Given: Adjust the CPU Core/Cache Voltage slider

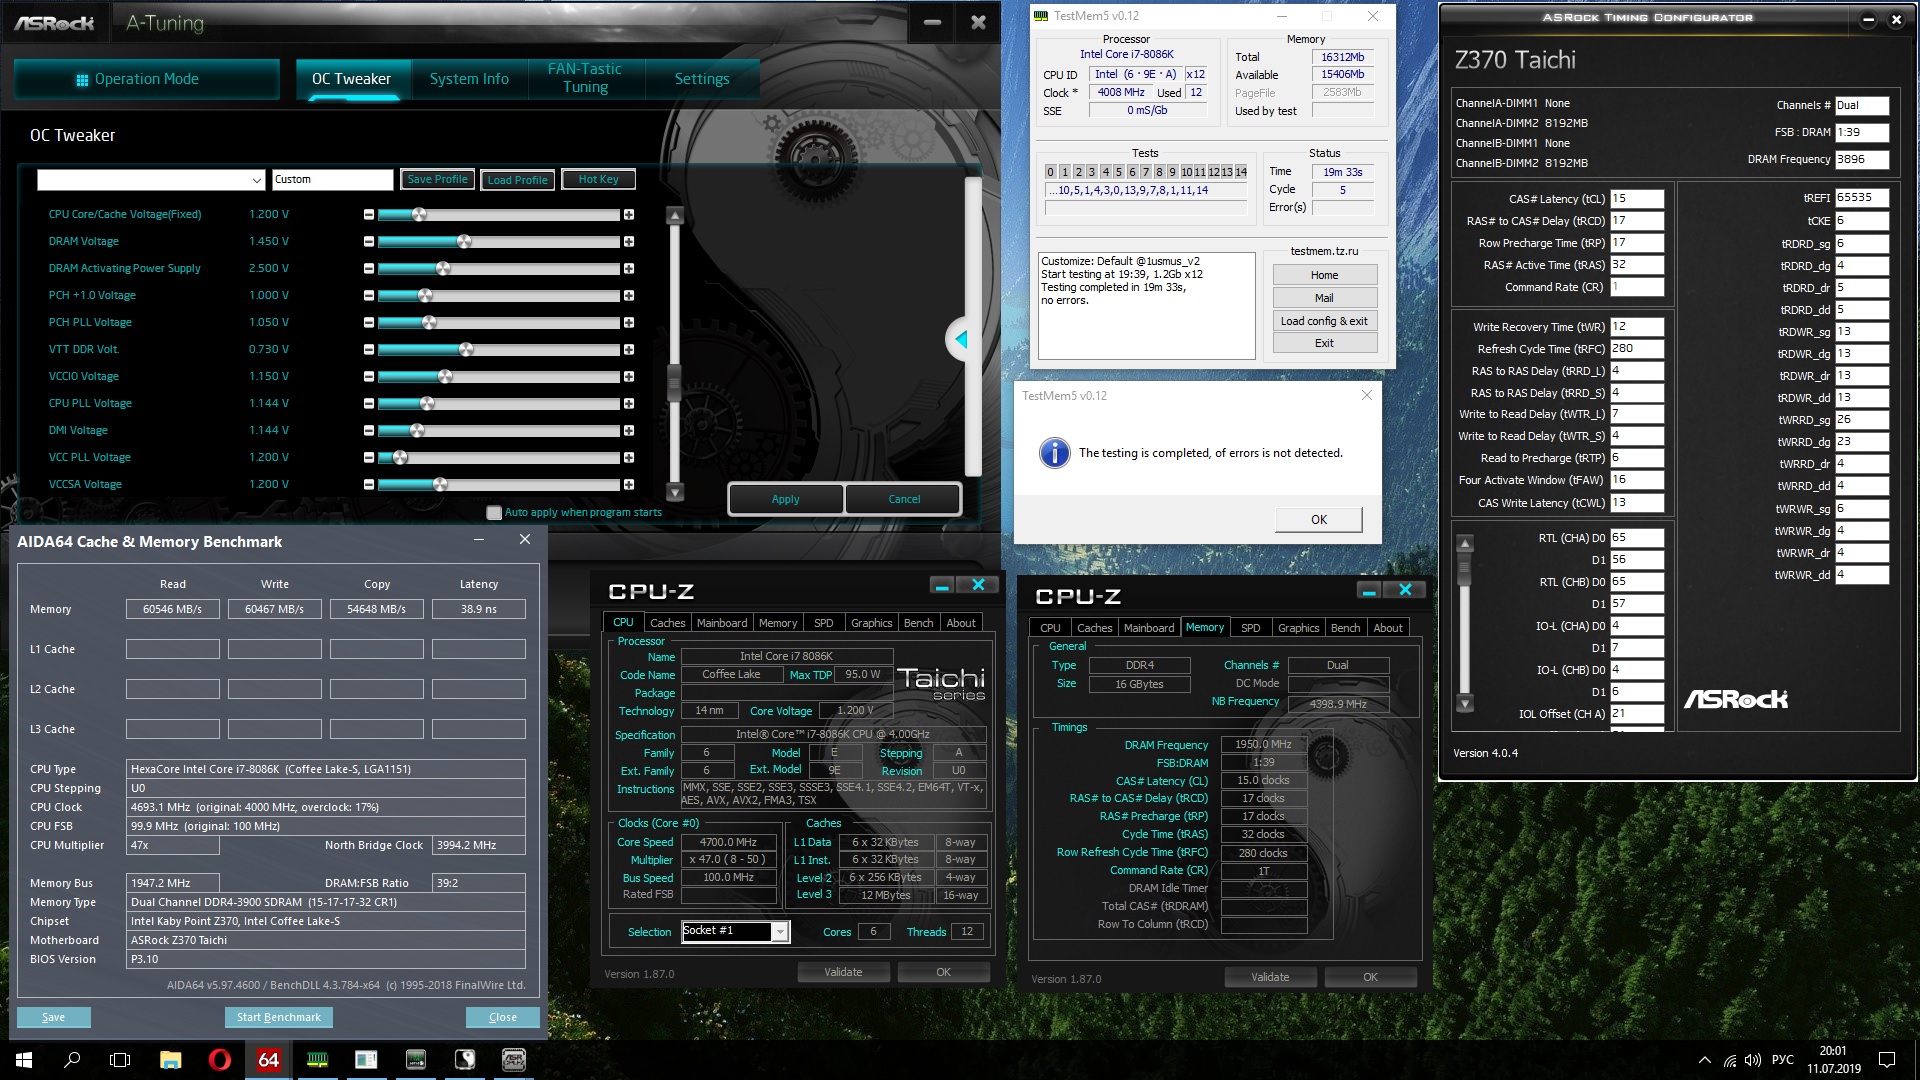Looking at the screenshot, I should coord(420,215).
